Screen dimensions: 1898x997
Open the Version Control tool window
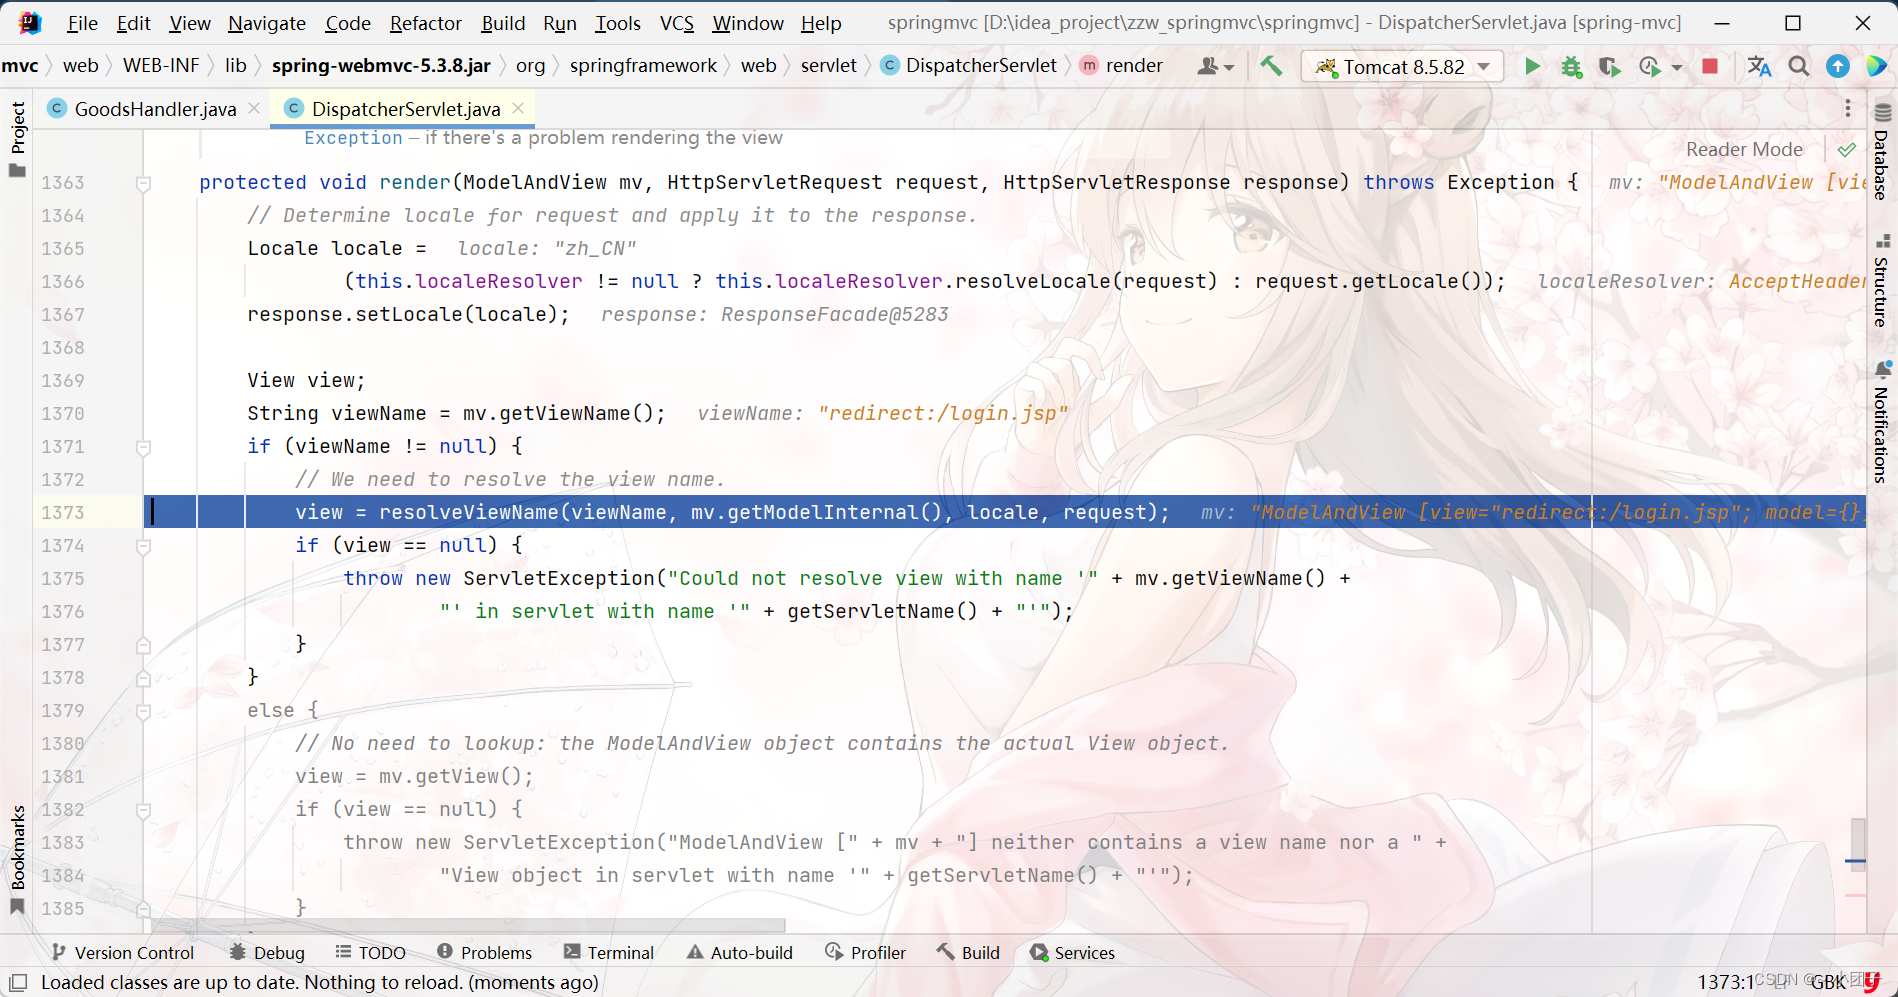[x=123, y=953]
